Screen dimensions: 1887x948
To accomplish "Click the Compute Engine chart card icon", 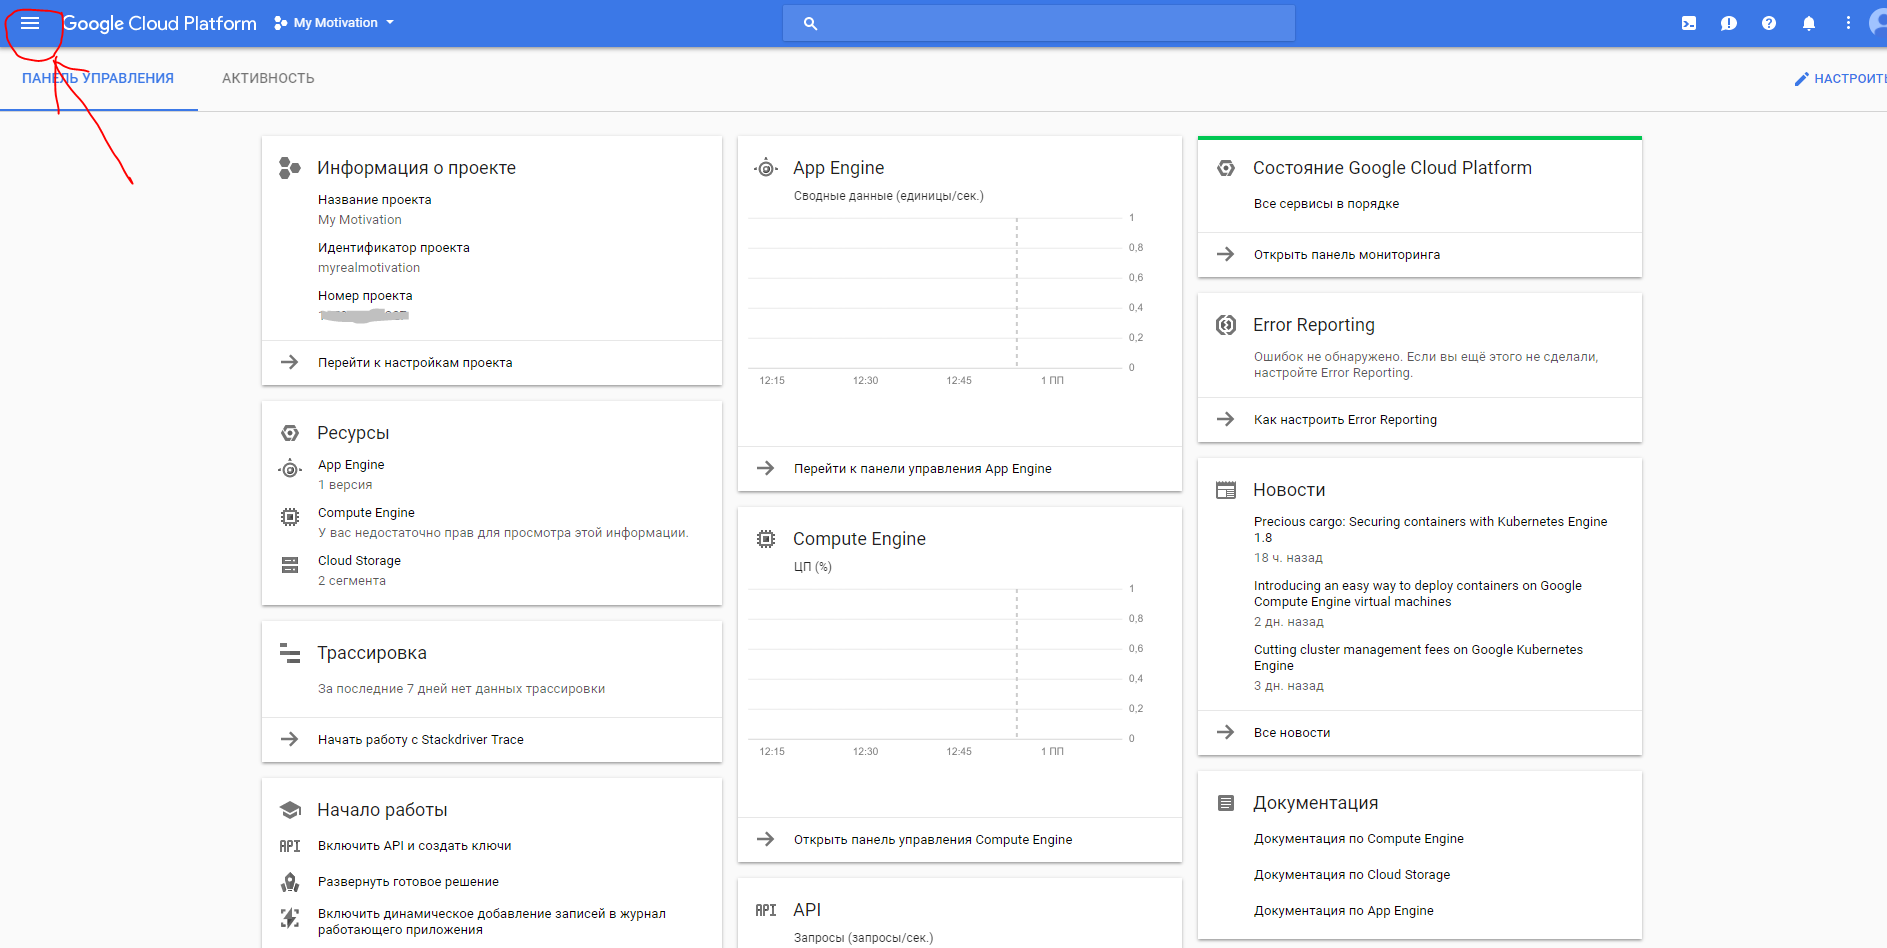I will click(x=766, y=539).
